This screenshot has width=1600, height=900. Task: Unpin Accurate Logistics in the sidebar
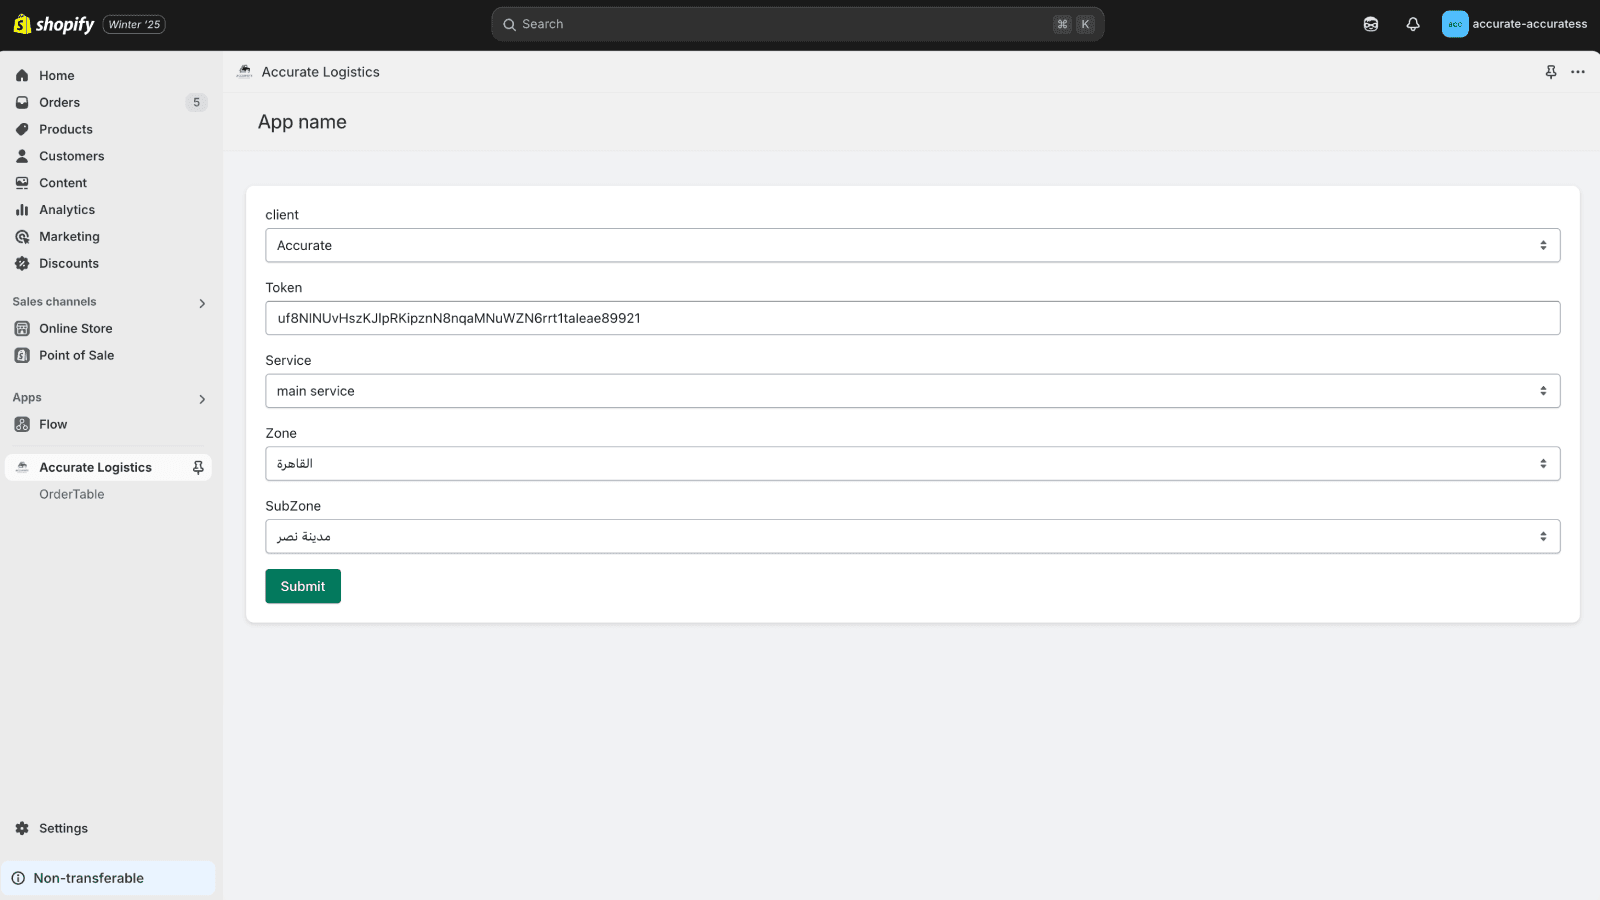pos(198,467)
